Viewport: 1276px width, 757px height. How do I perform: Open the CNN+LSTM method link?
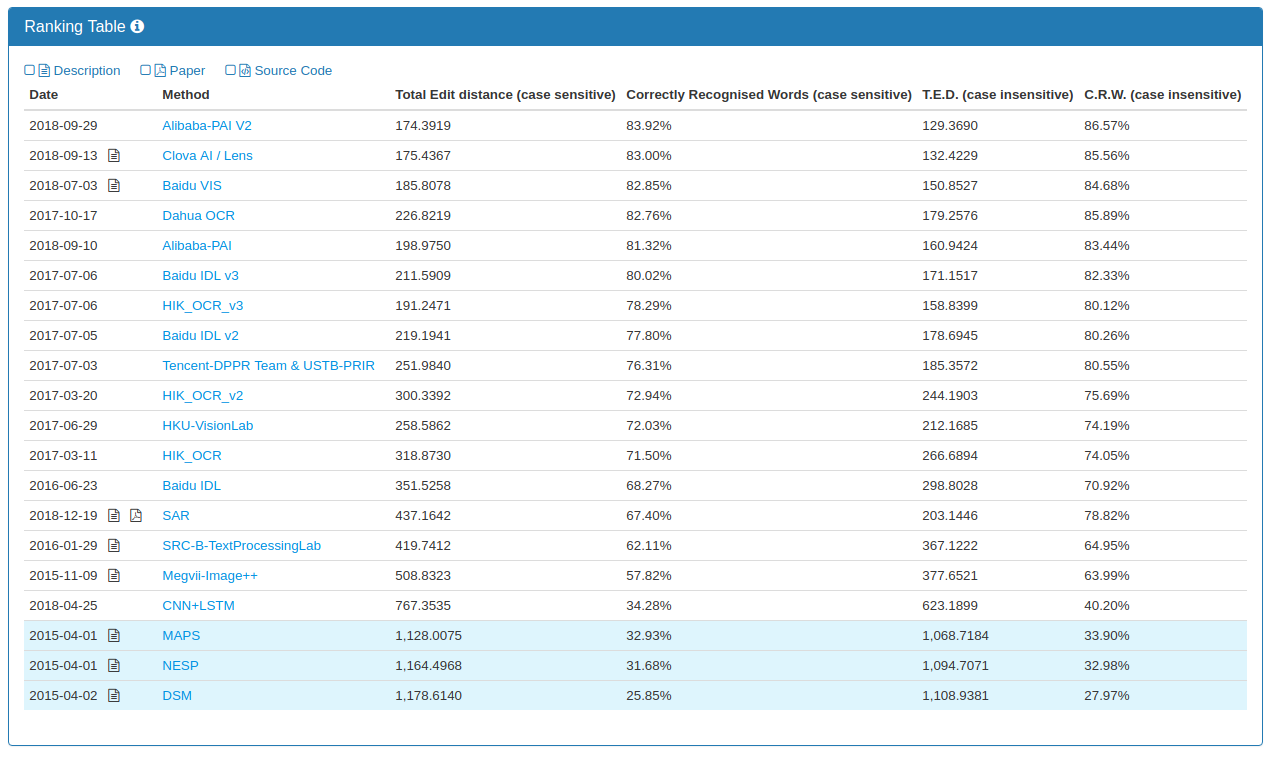[x=199, y=605]
